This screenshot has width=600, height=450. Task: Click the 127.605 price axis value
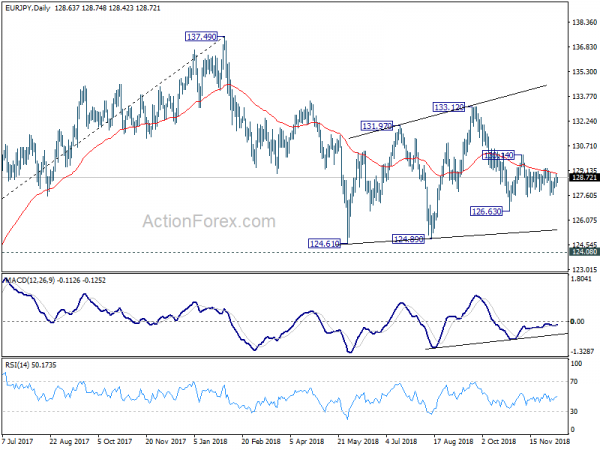pos(584,196)
